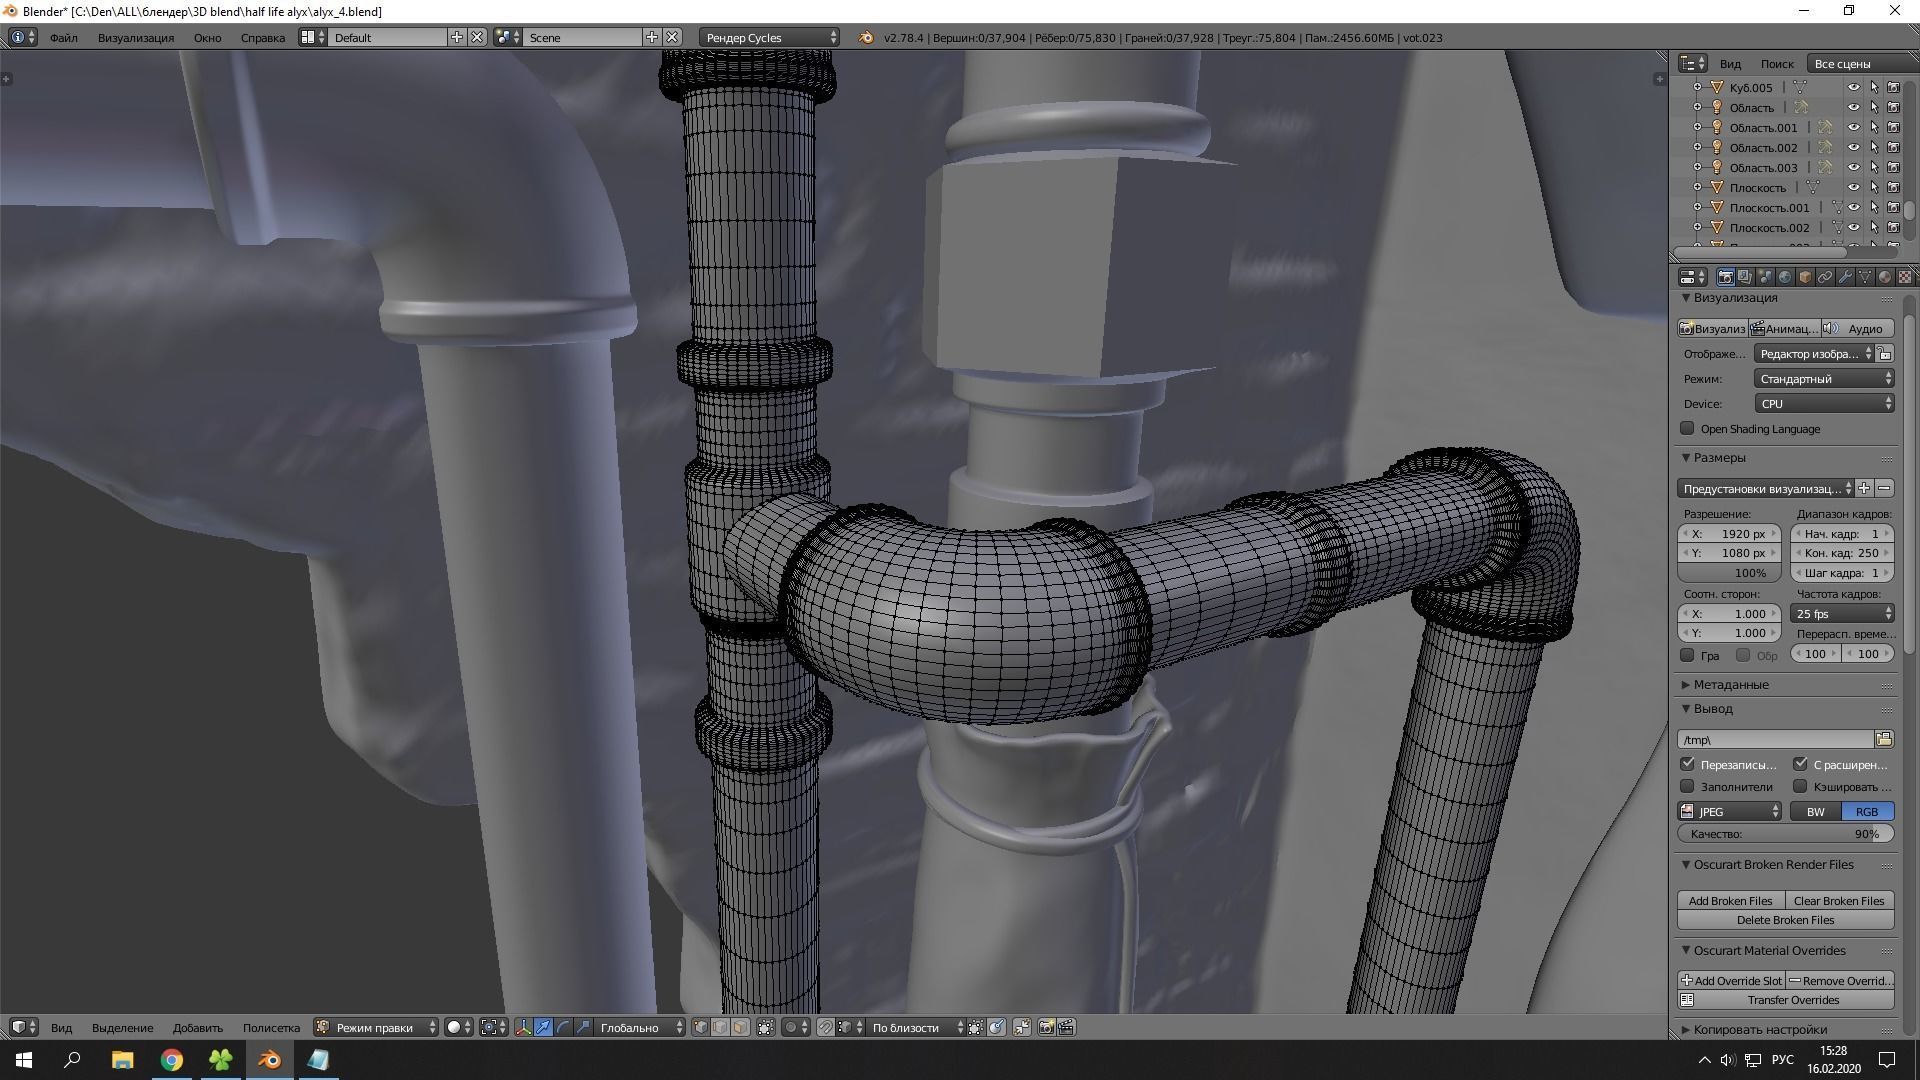This screenshot has height=1080, width=1920.
Task: Open the Стандартный feature set dropdown
Action: 1824,378
